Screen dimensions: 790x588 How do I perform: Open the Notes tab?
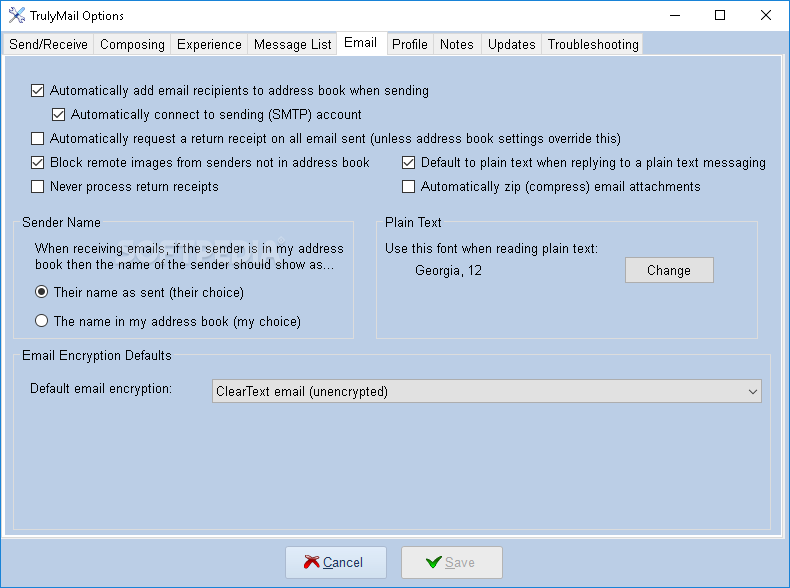(456, 44)
